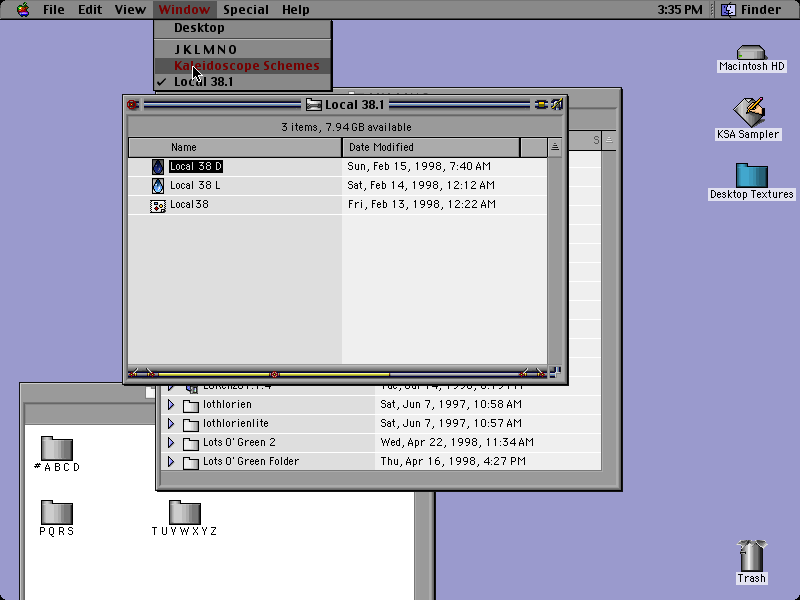The width and height of the screenshot is (800, 600).
Task: Expand the lothlorienlite folder triangle
Action: coord(171,423)
